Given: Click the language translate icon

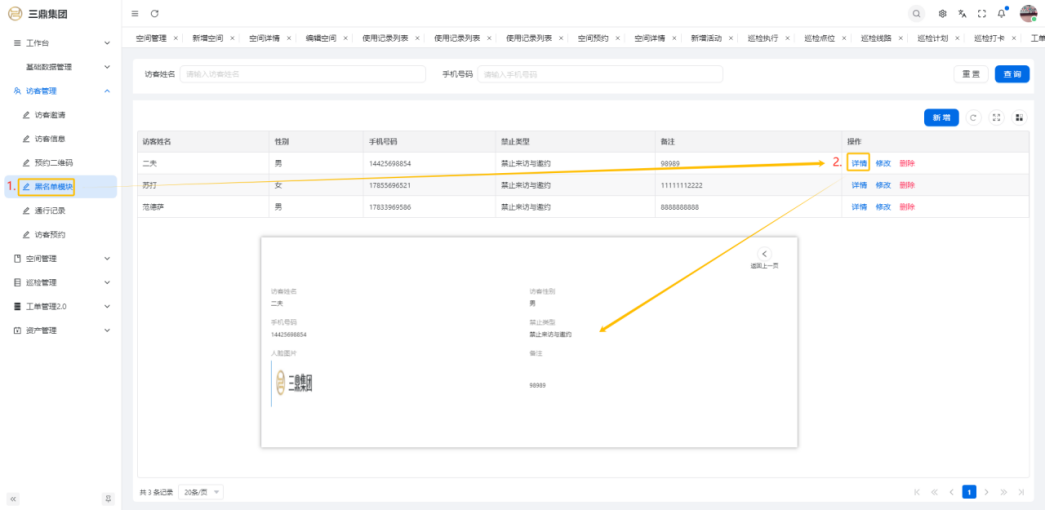Looking at the screenshot, I should point(962,13).
